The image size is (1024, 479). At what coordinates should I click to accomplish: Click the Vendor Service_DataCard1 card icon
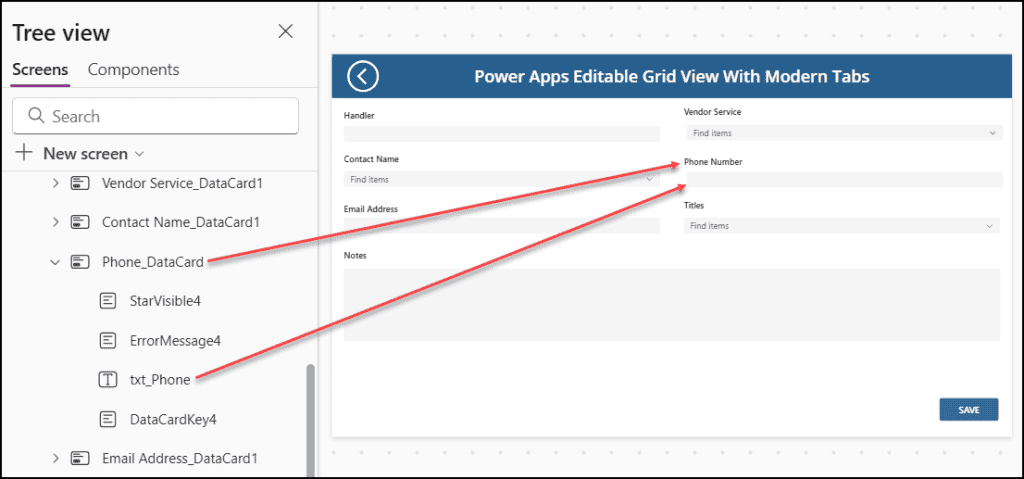pyautogui.click(x=80, y=184)
